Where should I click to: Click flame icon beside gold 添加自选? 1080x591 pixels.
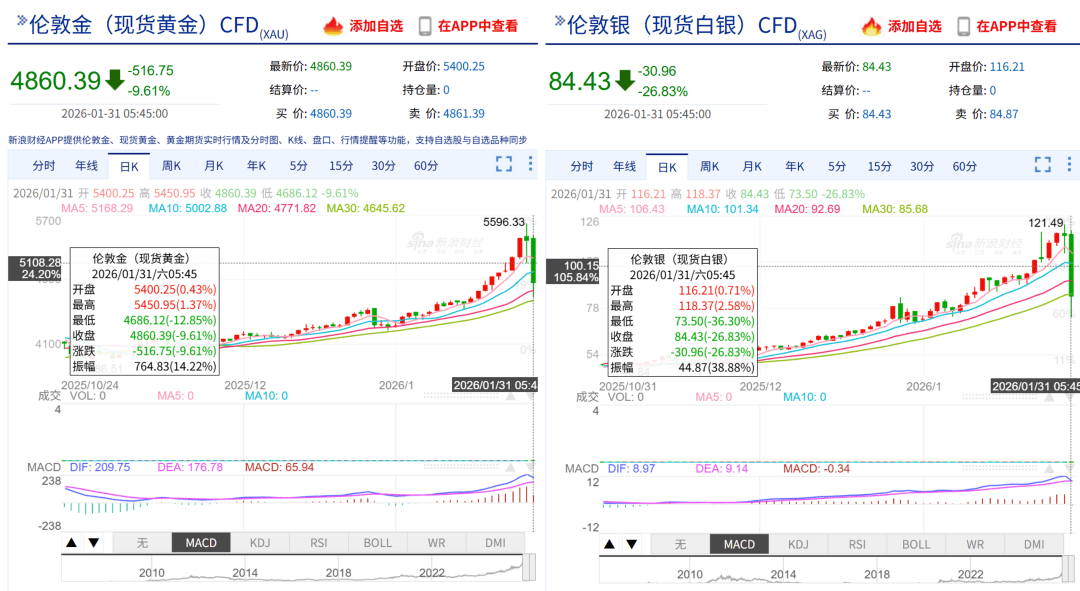pos(333,26)
